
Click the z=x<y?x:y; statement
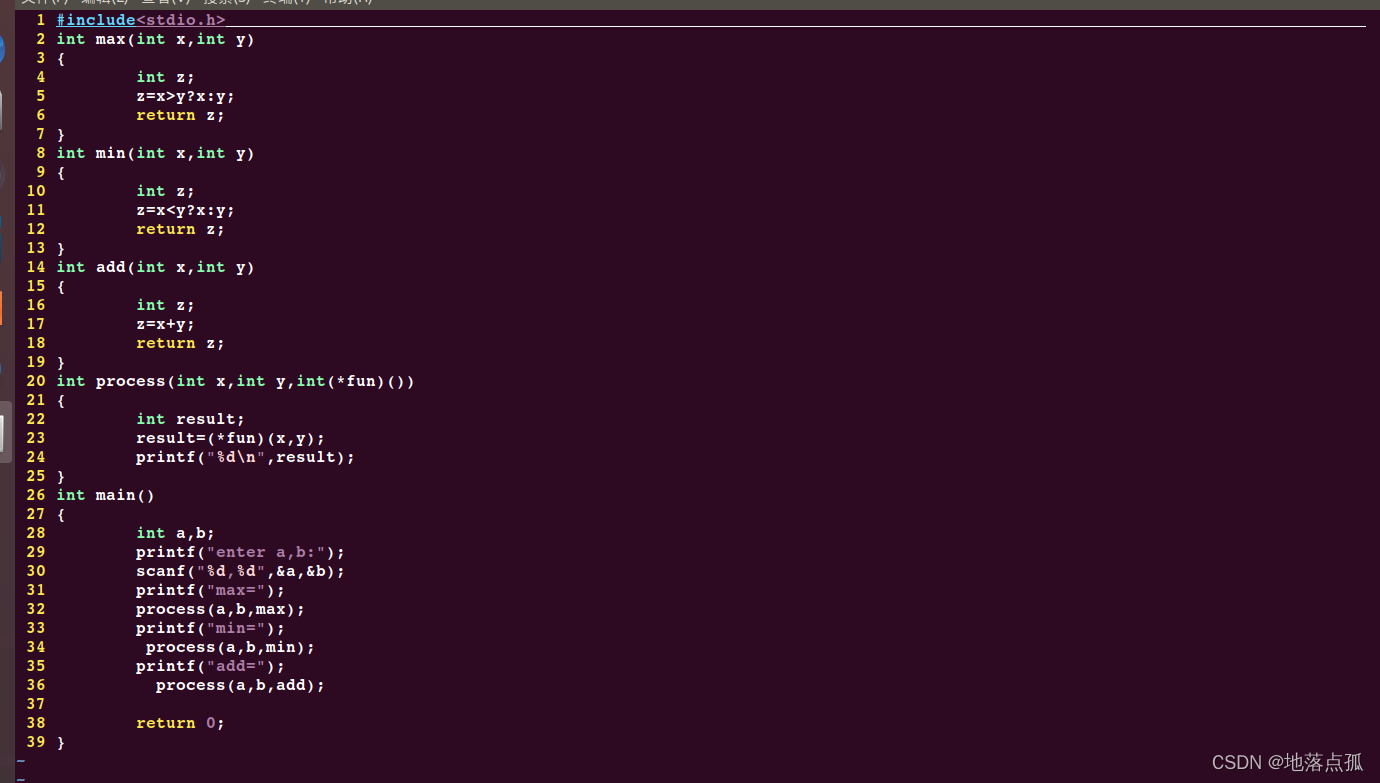[186, 210]
